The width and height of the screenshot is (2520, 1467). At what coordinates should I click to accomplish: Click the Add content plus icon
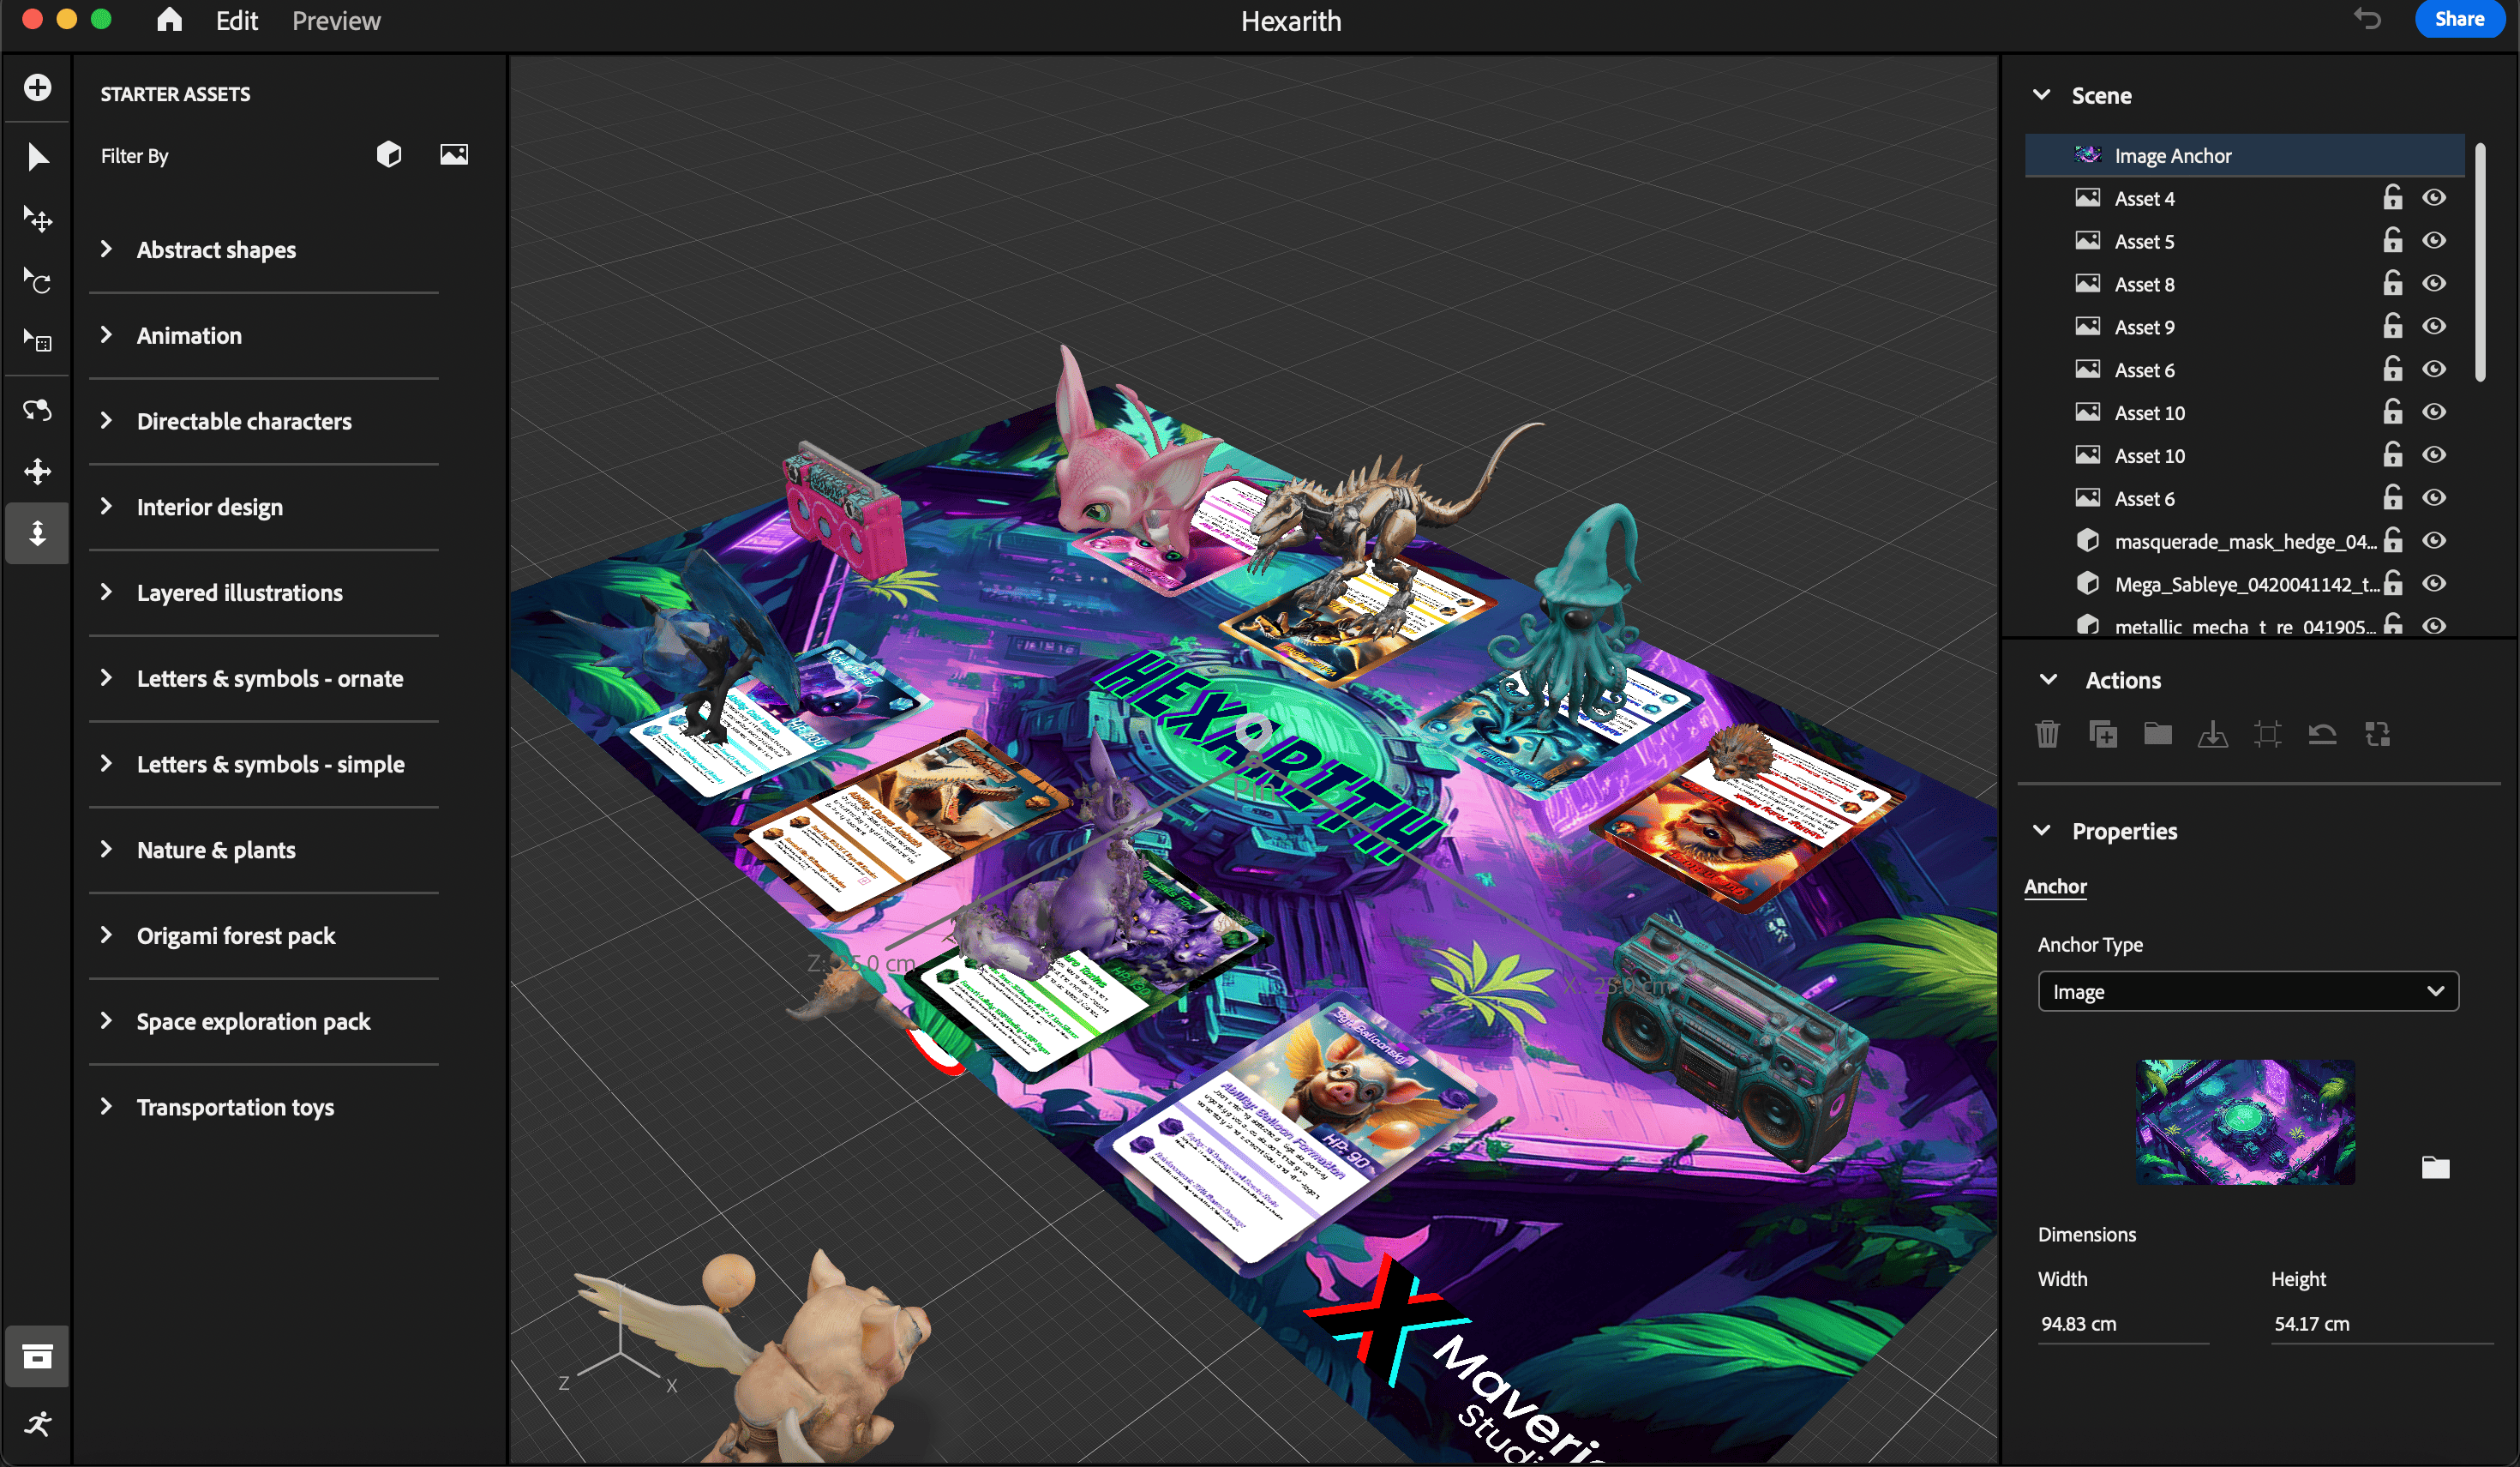(x=37, y=88)
